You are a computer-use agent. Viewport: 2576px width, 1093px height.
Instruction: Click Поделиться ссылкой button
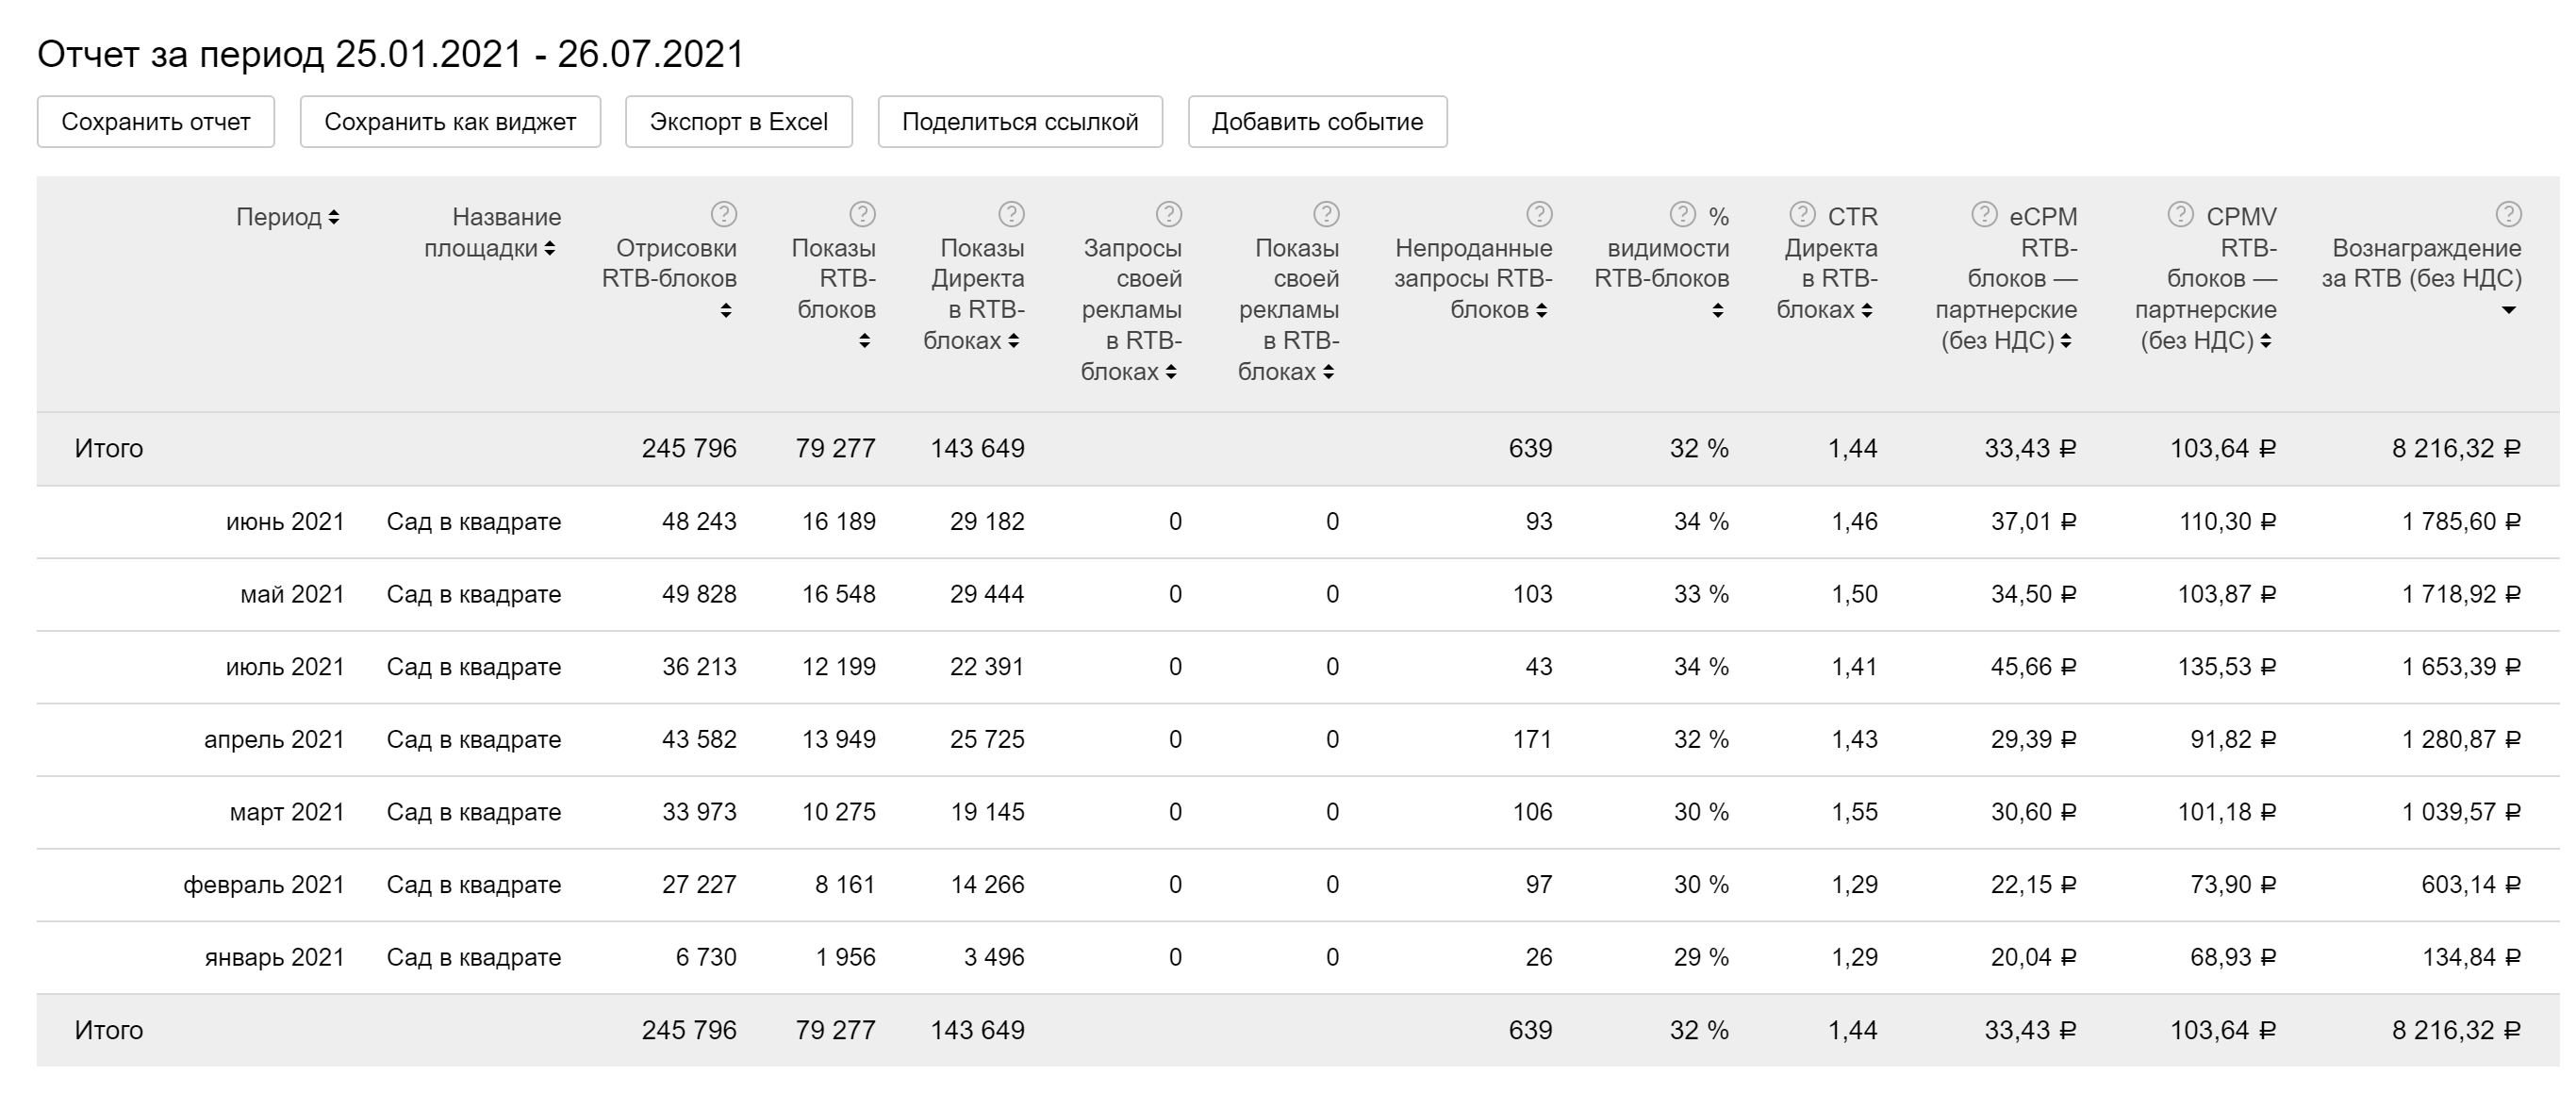1019,122
